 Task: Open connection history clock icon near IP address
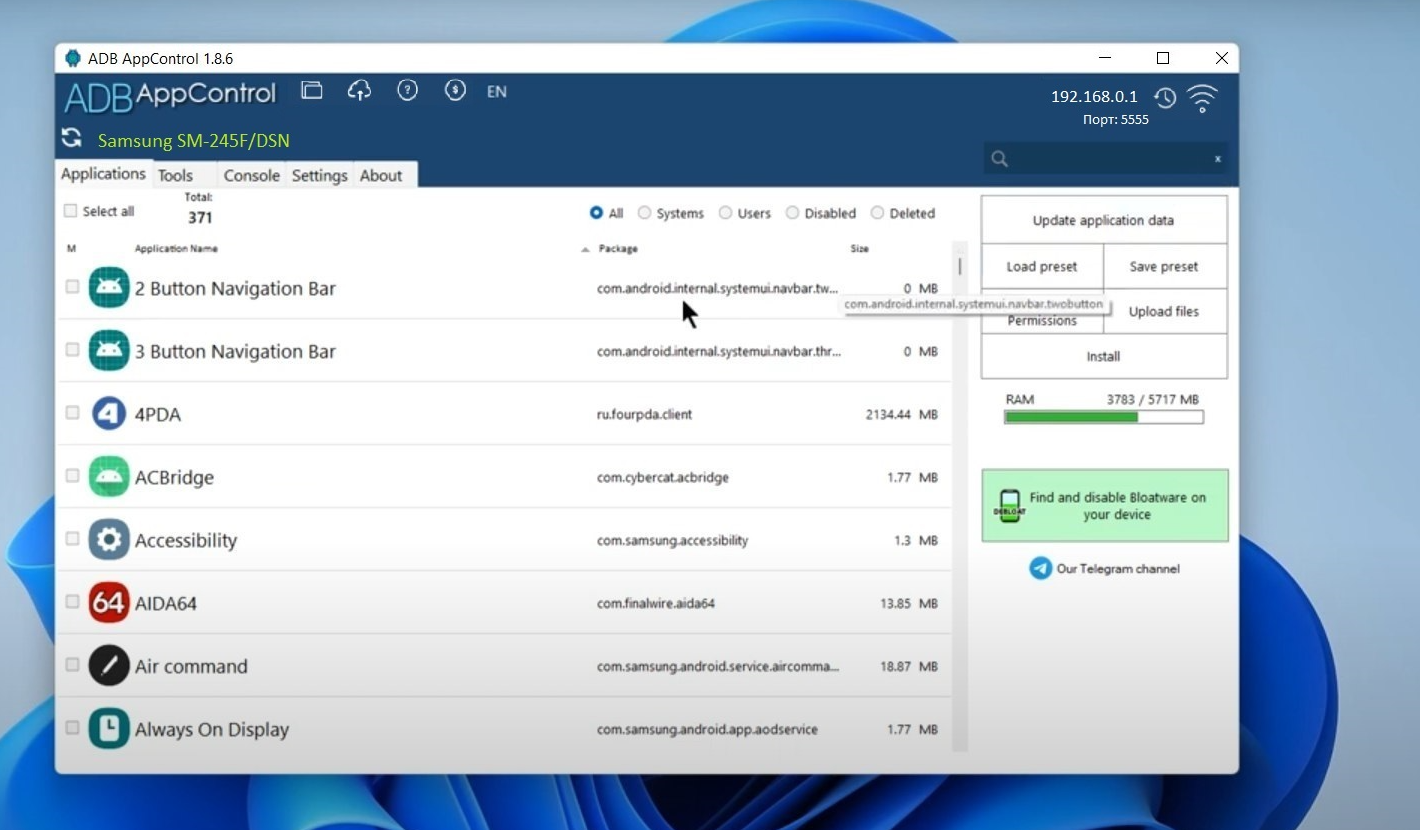point(1165,98)
